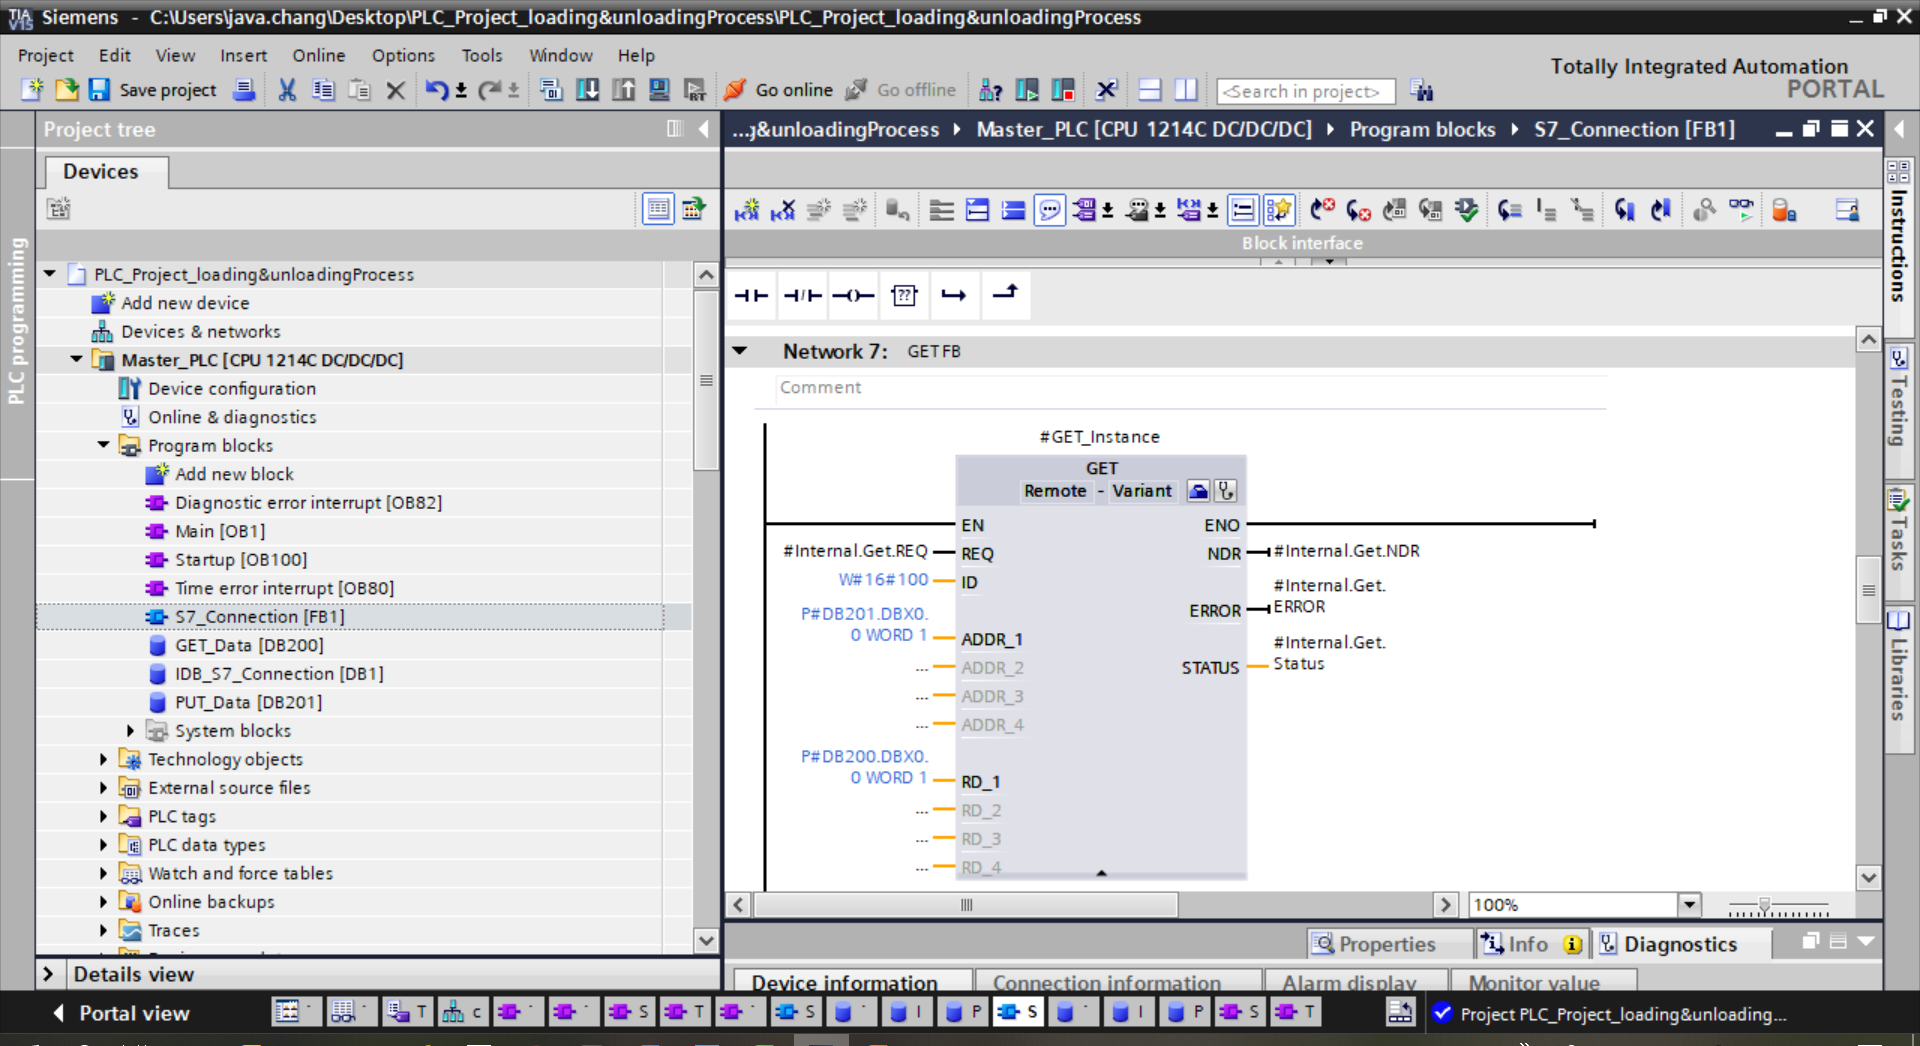This screenshot has width=1920, height=1046.
Task: Click the Undo arrow icon
Action: coord(436,90)
